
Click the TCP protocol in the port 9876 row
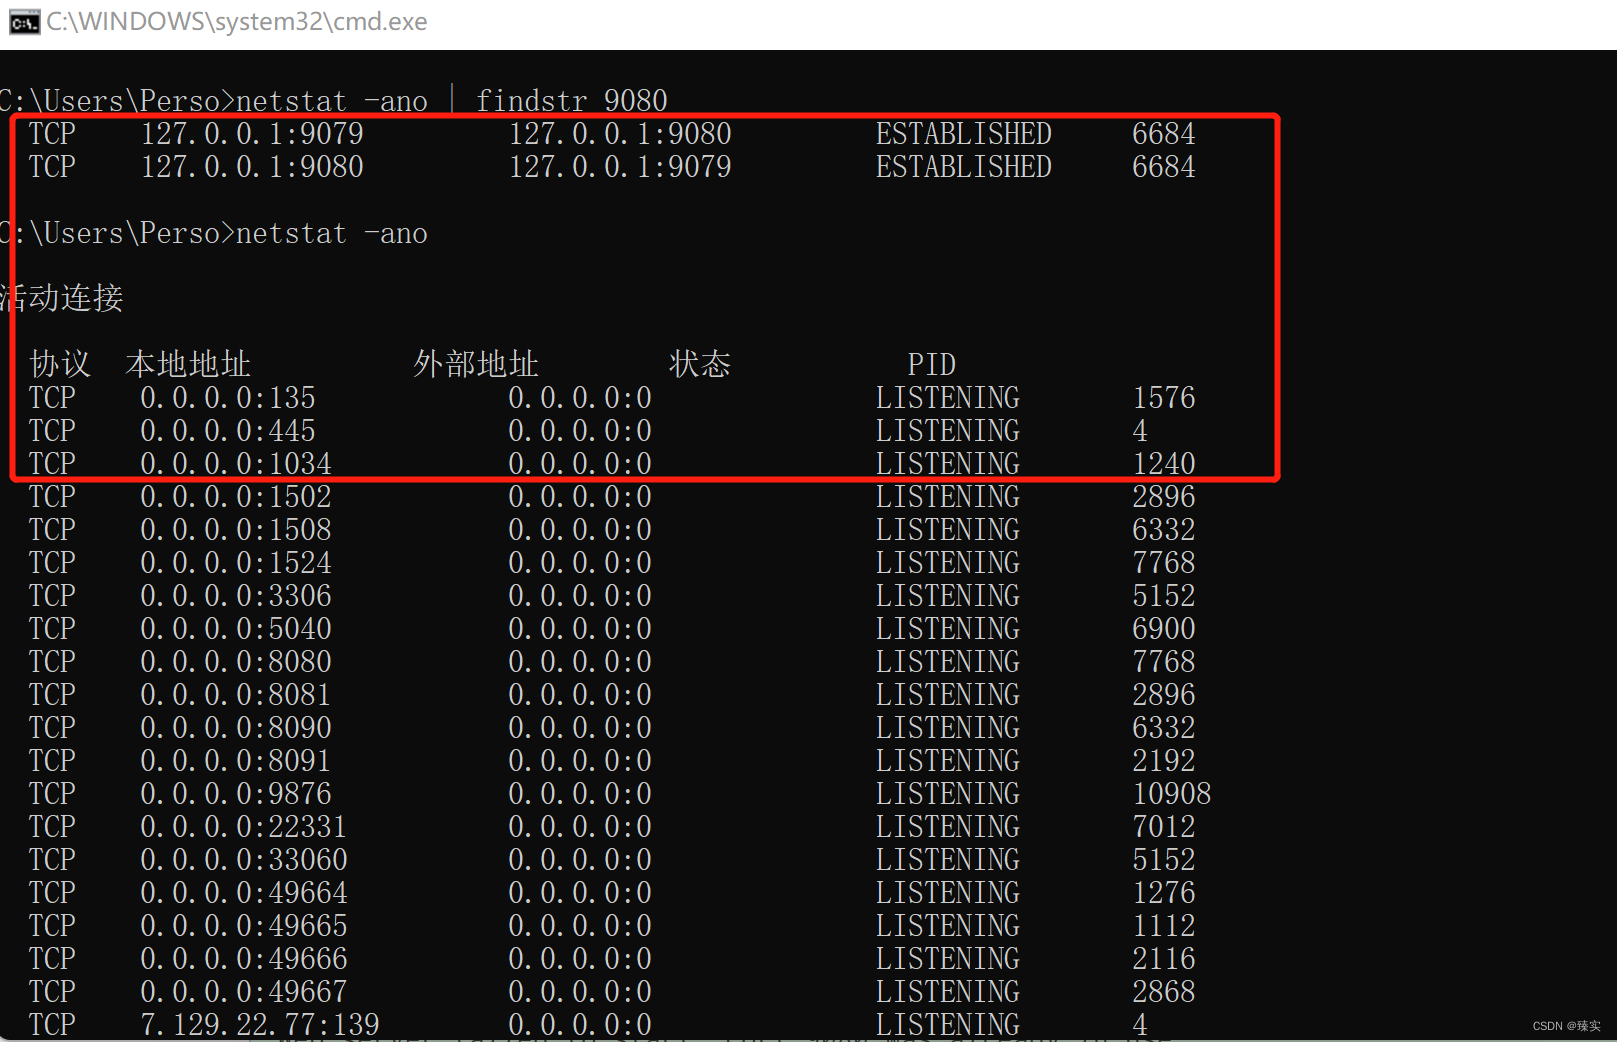52,794
